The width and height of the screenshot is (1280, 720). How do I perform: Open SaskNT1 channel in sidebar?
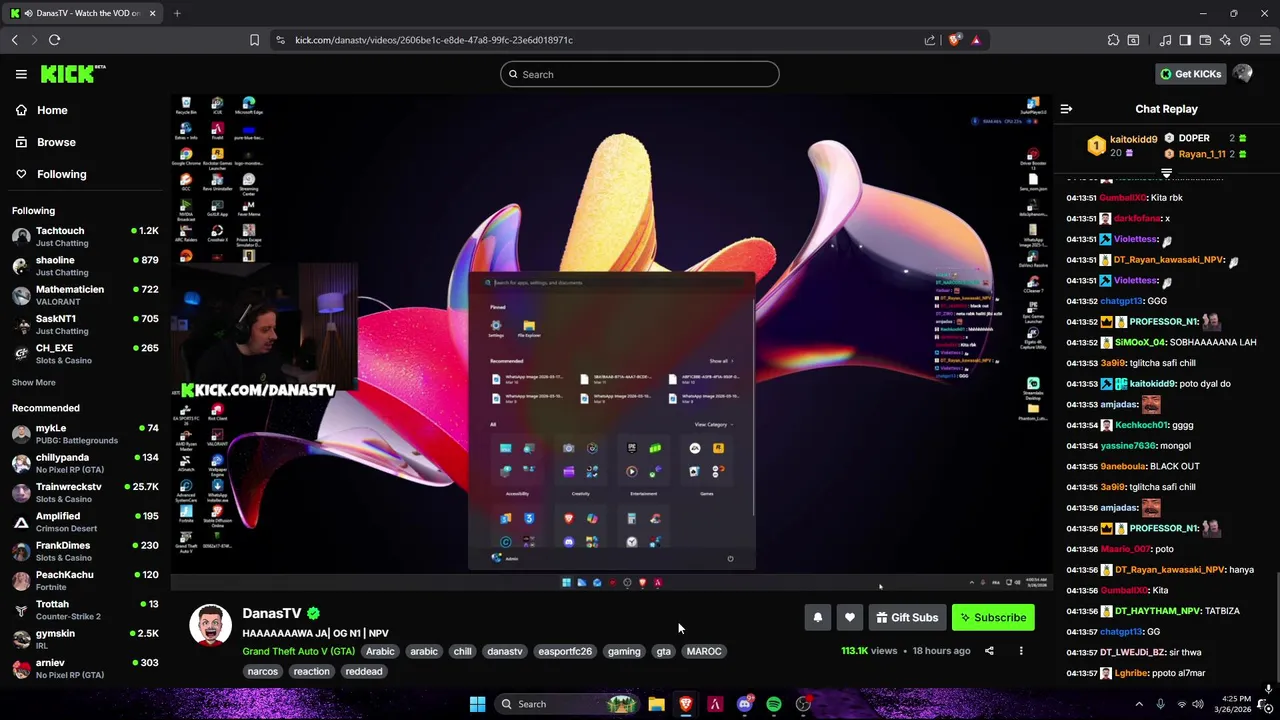pos(85,324)
